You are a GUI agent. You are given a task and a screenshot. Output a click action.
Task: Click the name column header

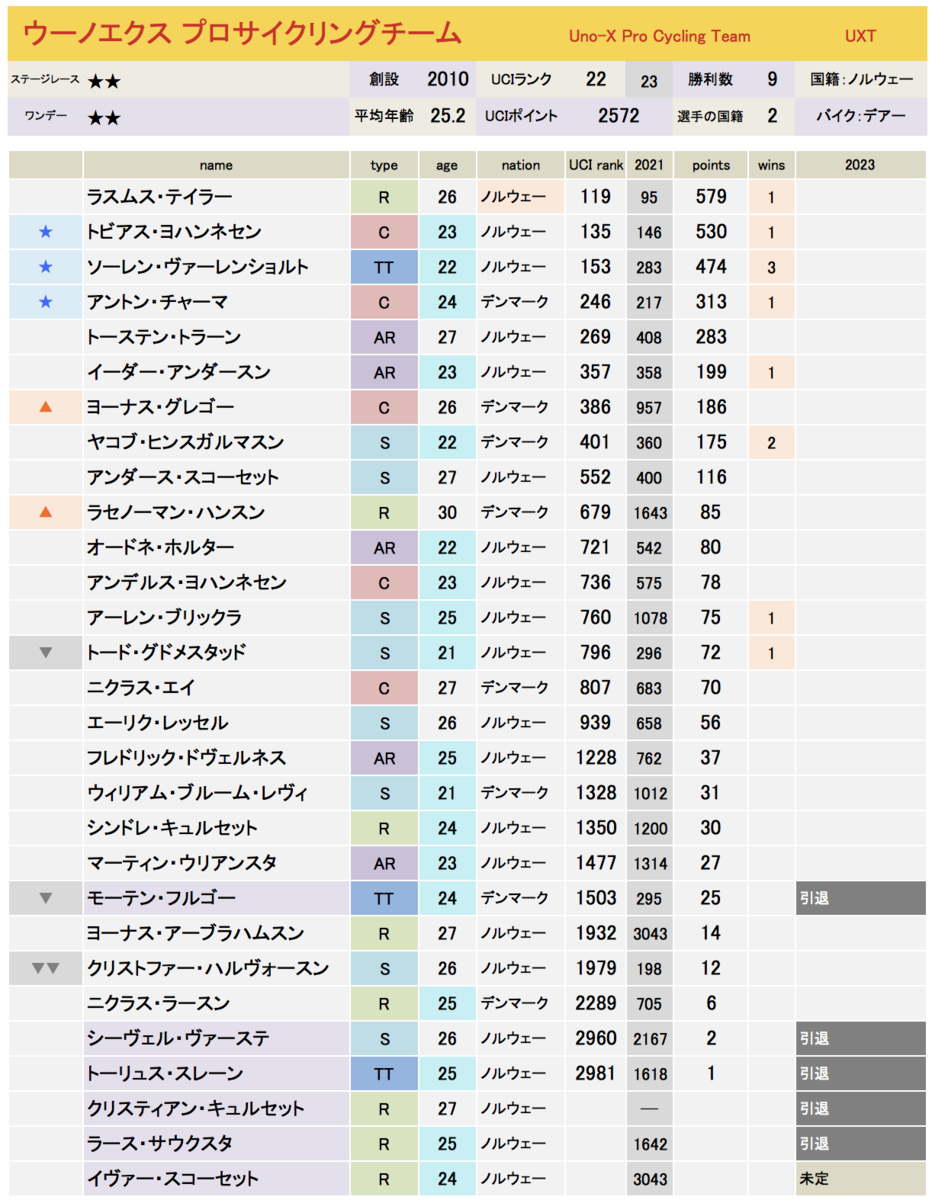216,165
